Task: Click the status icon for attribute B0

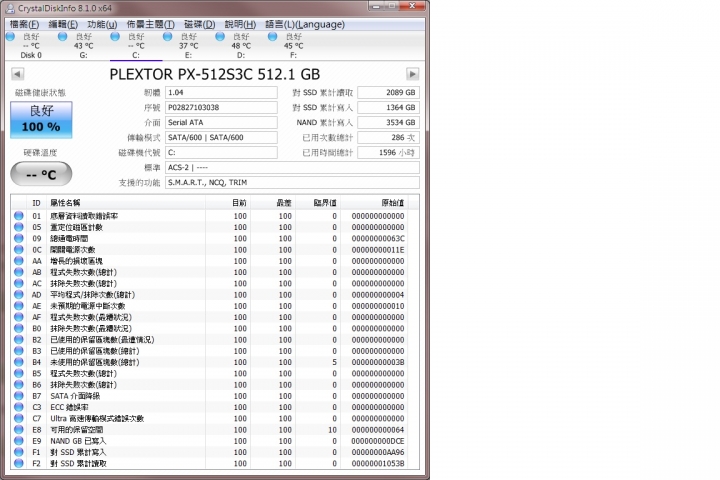Action: pos(19,328)
